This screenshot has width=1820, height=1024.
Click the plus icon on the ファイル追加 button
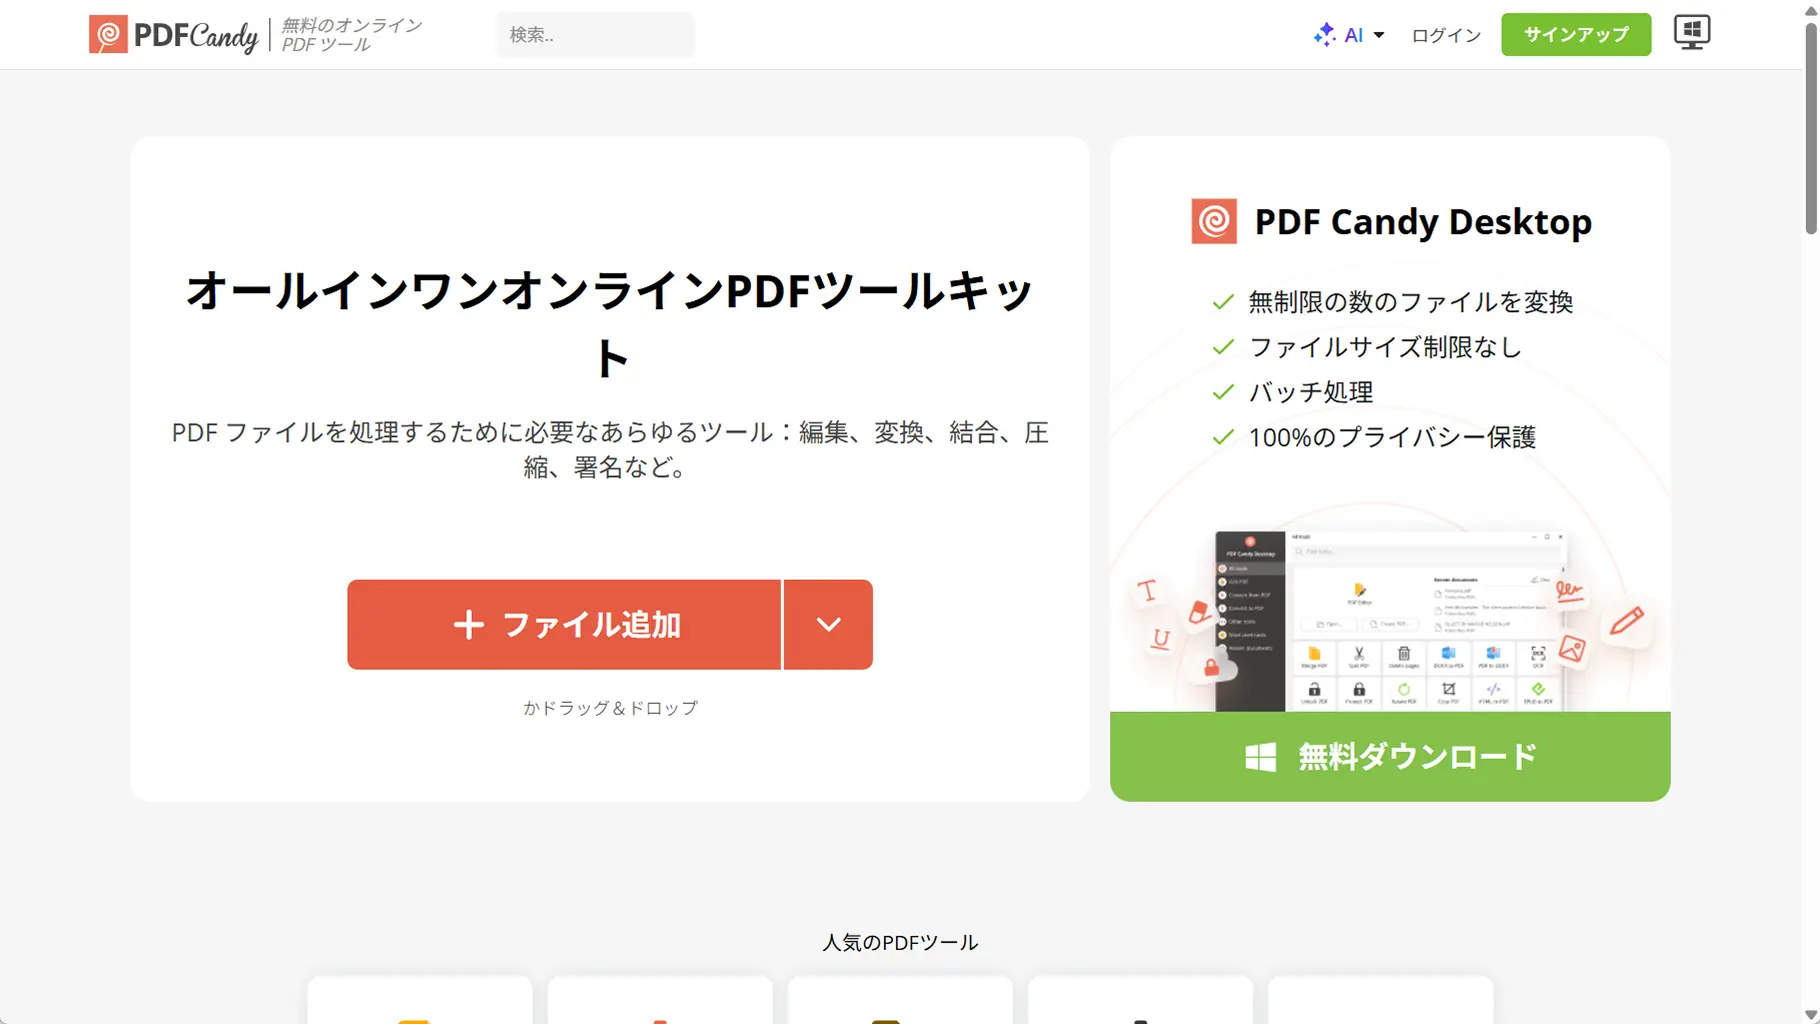[468, 625]
